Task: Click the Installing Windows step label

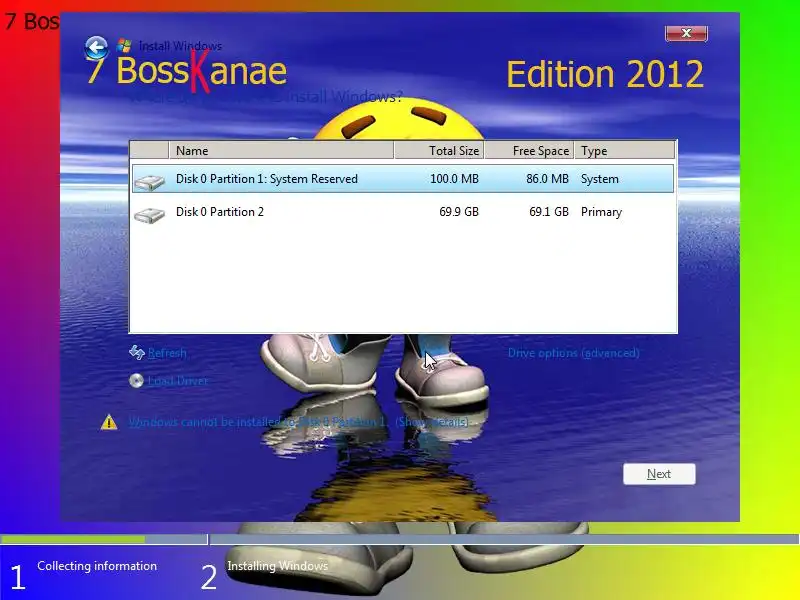Action: tap(278, 566)
